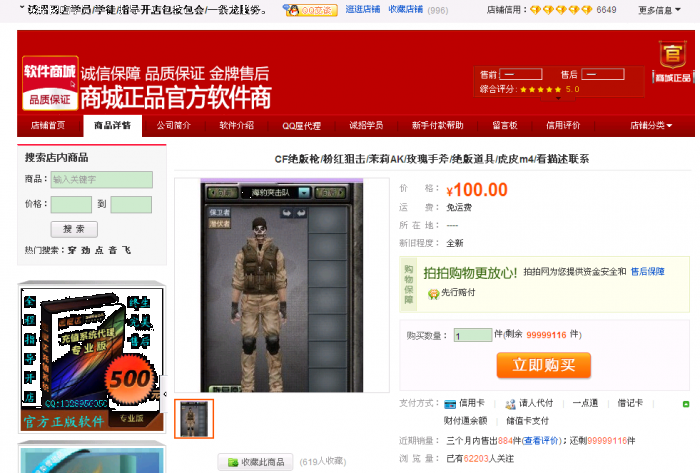Click the shop credit diamond icons
This screenshot has height=473, width=700.
561,10
